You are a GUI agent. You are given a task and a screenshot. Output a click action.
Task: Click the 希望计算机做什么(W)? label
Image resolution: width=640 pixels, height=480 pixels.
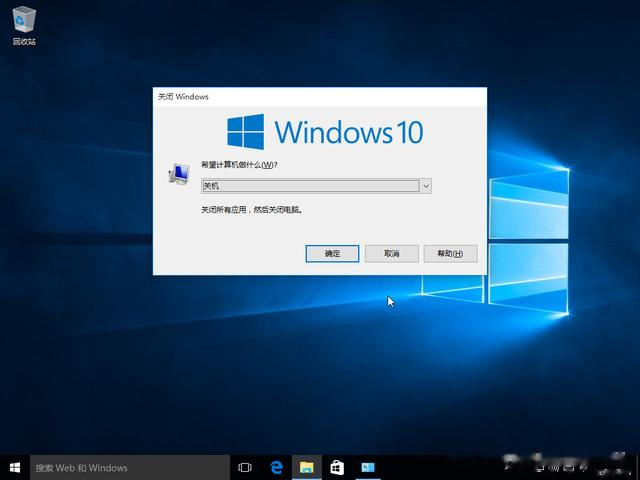[239, 165]
